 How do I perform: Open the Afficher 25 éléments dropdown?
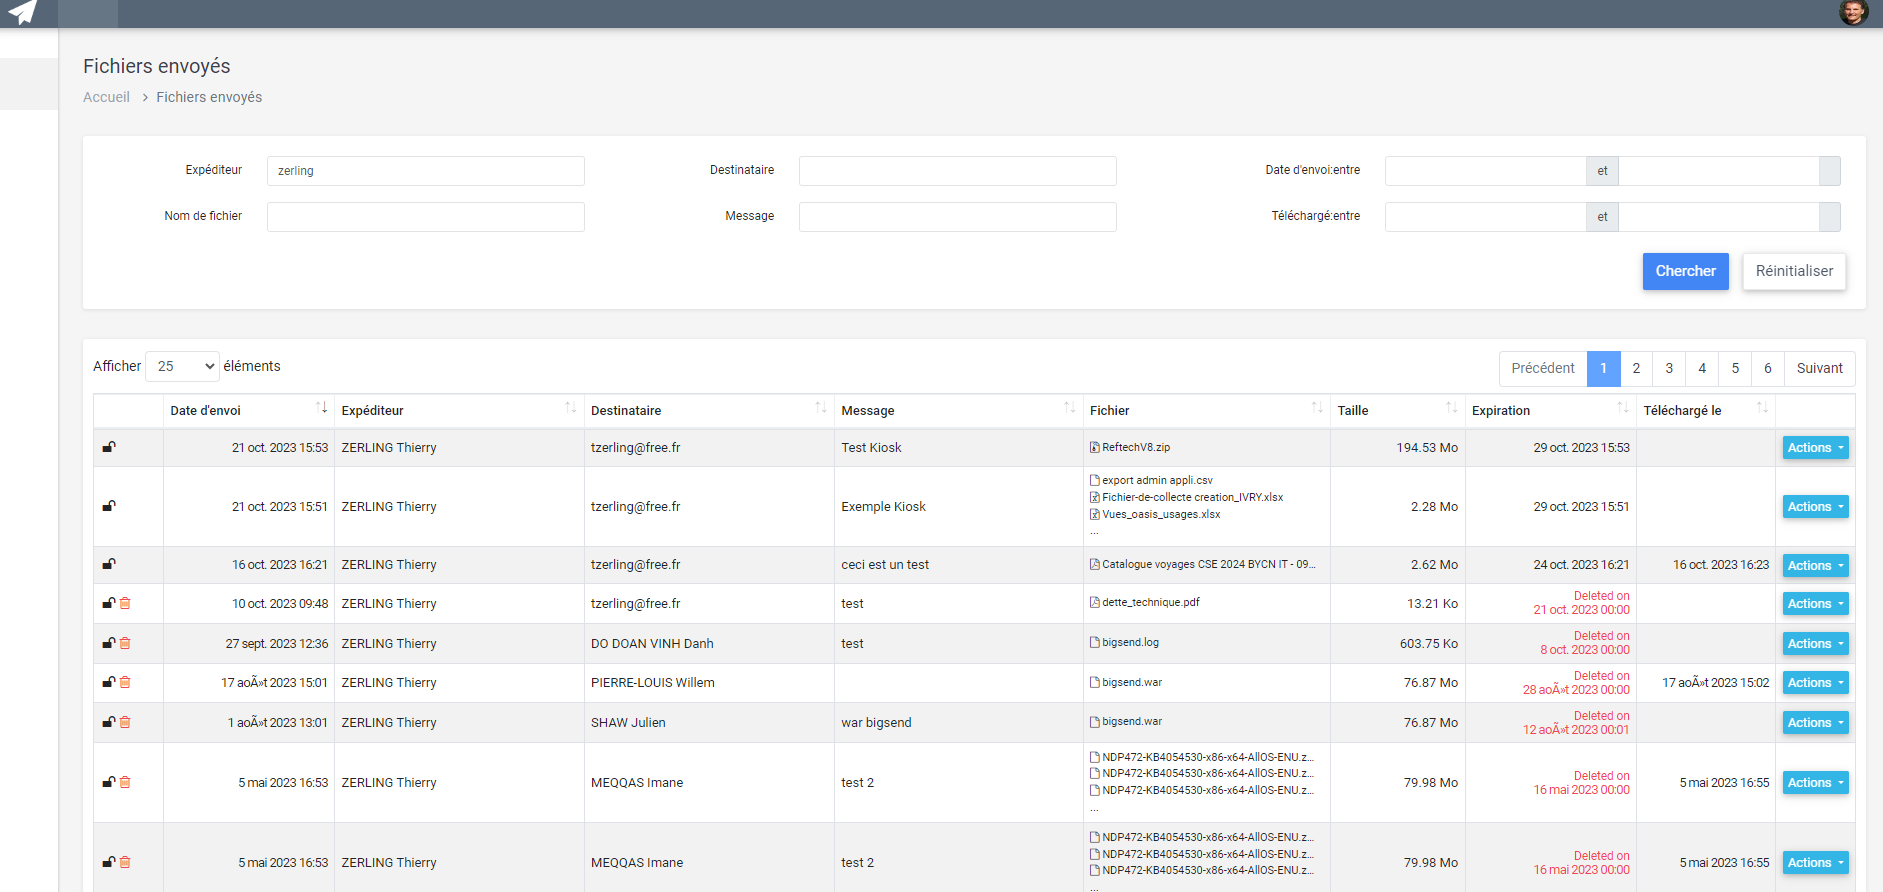tap(182, 366)
